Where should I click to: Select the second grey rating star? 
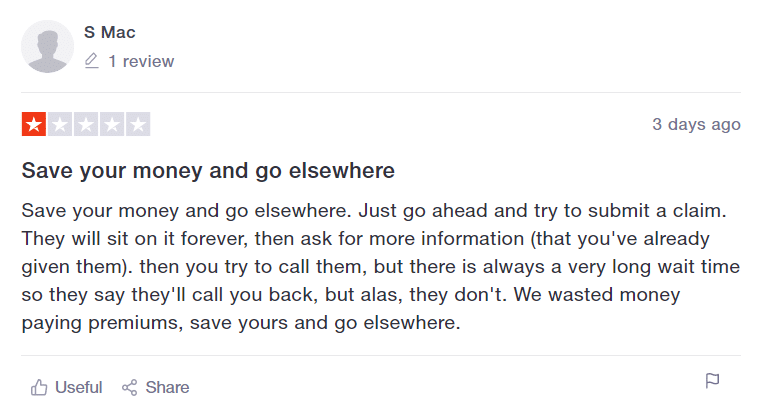(60, 124)
